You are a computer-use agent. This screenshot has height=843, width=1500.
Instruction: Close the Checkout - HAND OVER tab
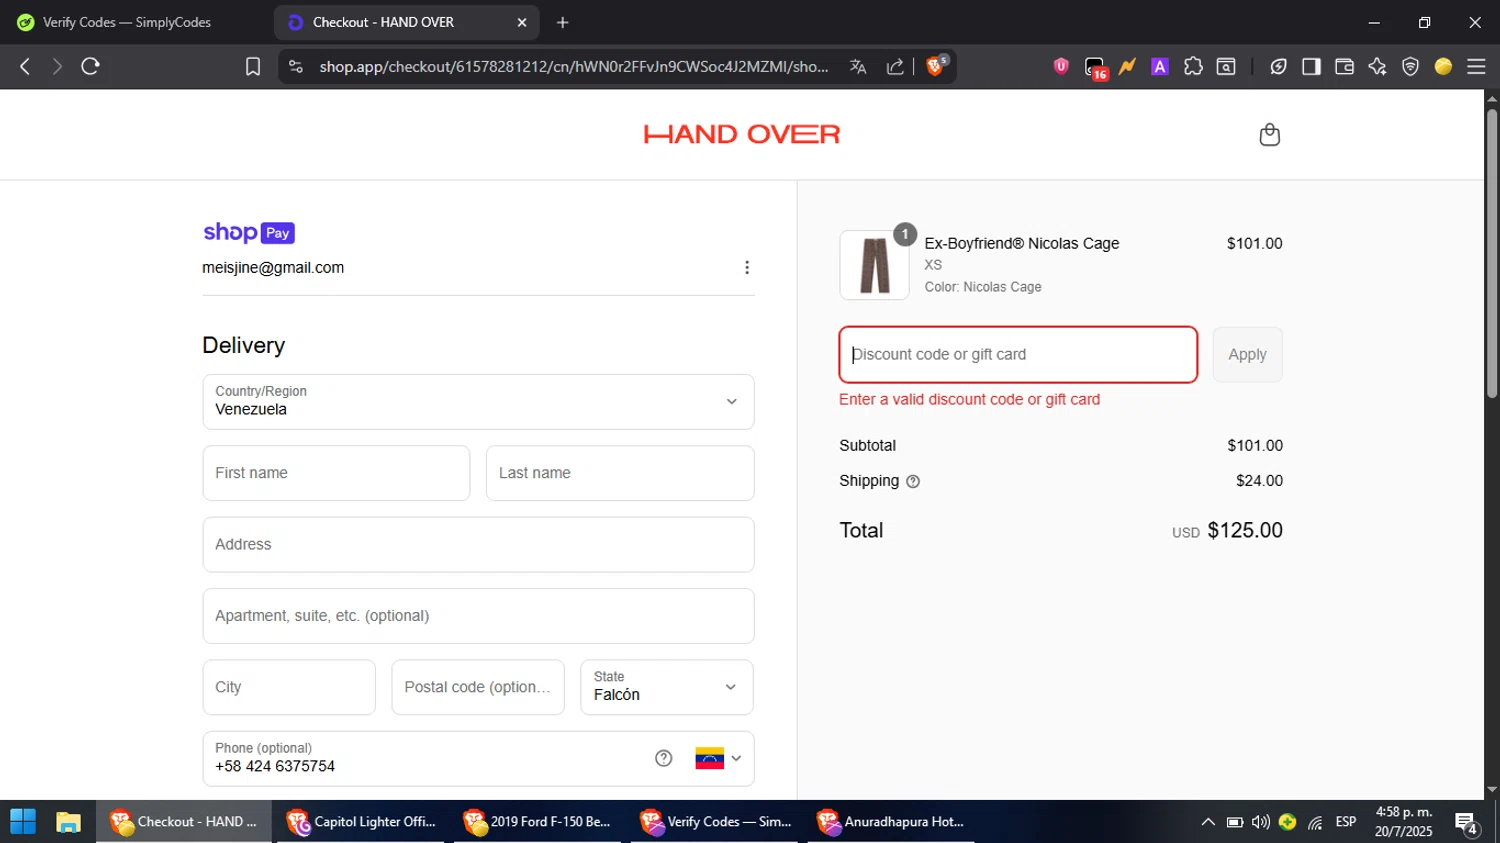(x=521, y=22)
